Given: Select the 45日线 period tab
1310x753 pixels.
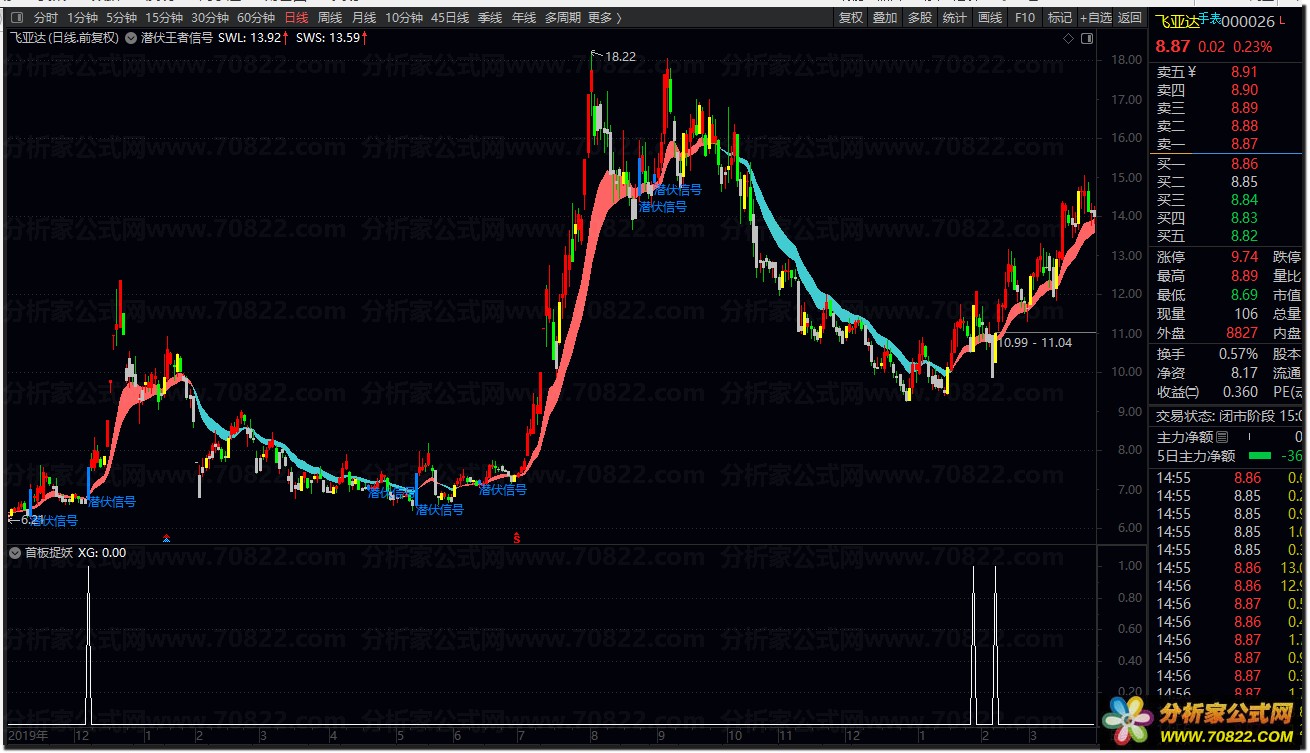Looking at the screenshot, I should click(450, 17).
